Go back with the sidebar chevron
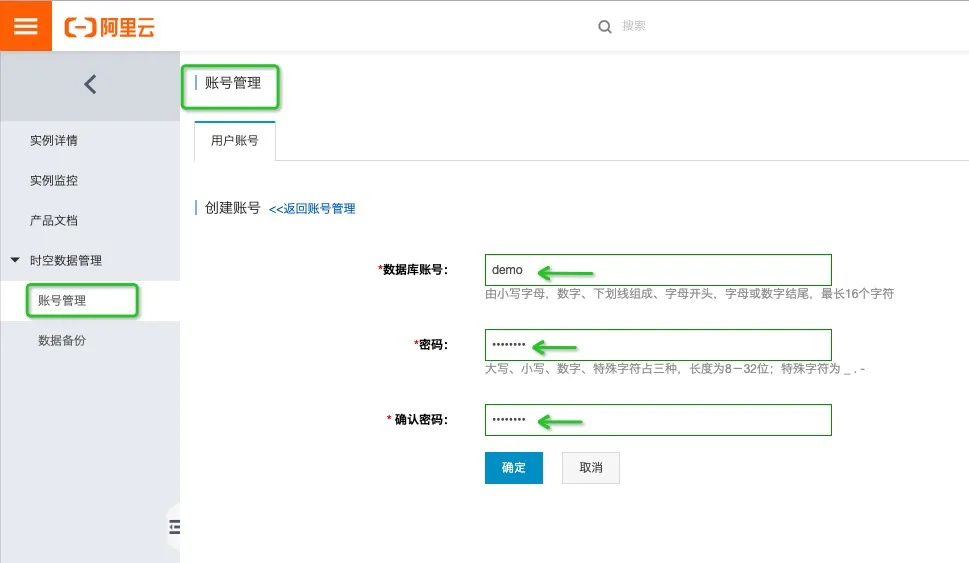This screenshot has height=563, width=969. [90, 85]
